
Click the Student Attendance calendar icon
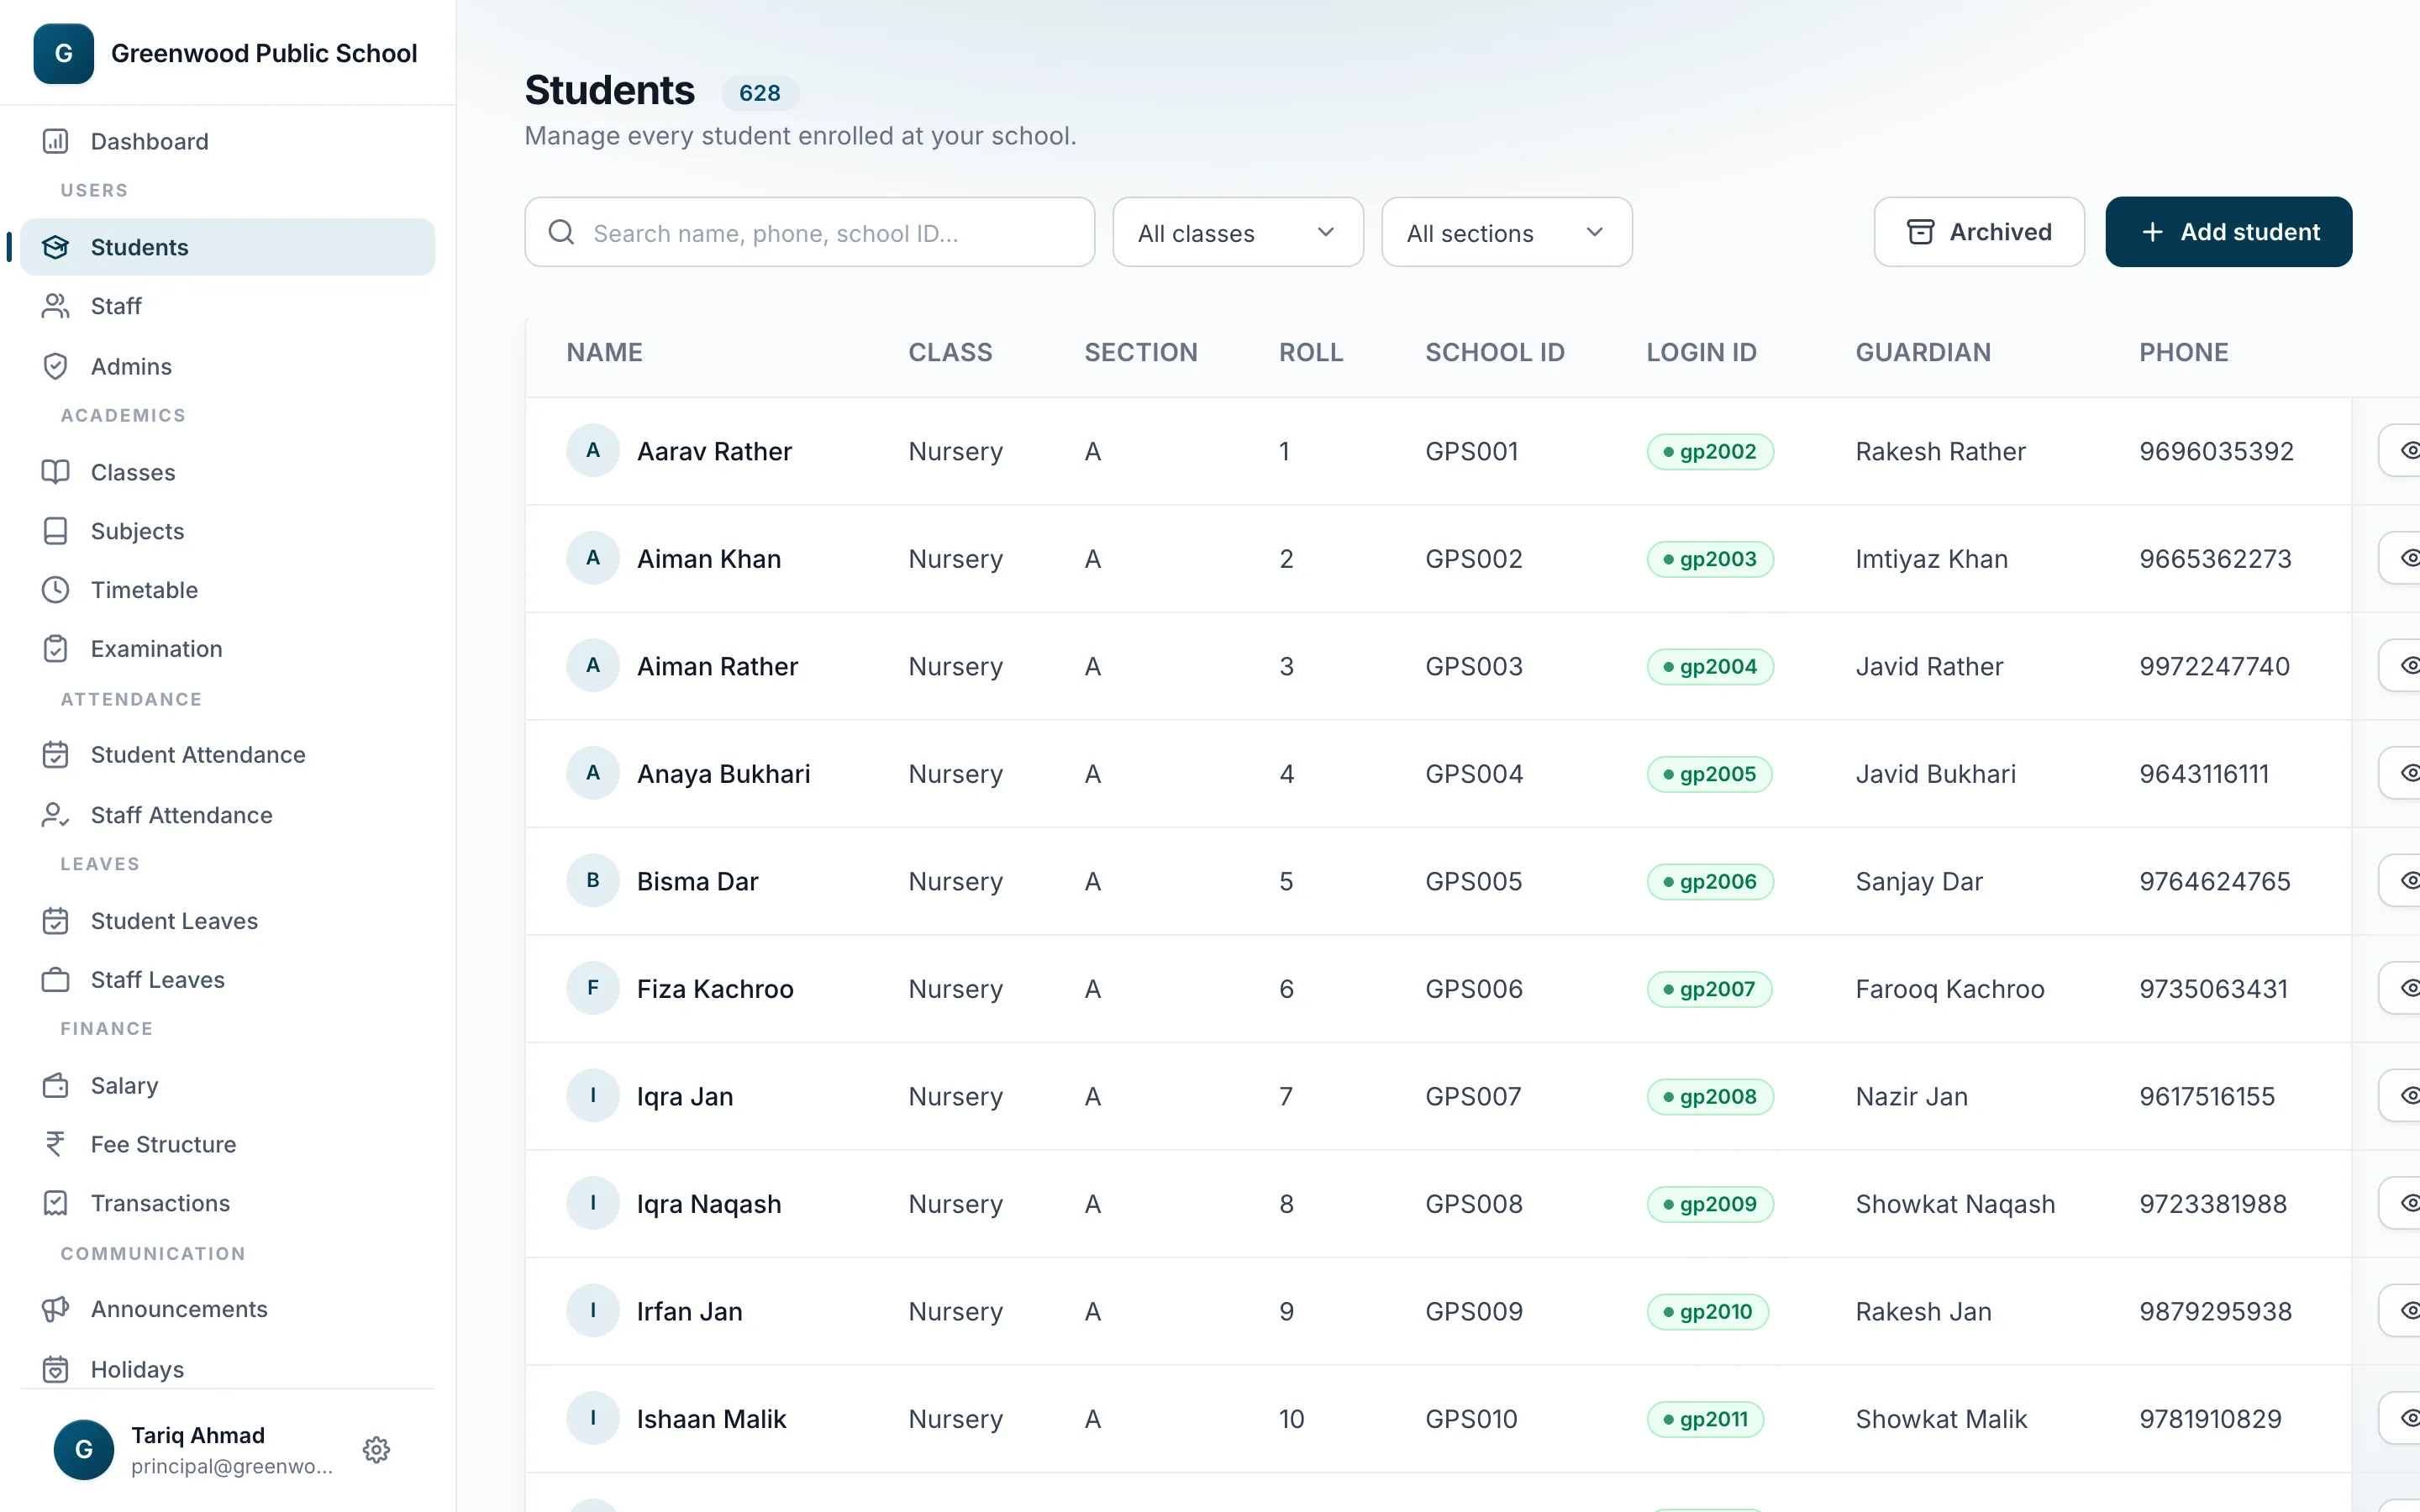56,755
